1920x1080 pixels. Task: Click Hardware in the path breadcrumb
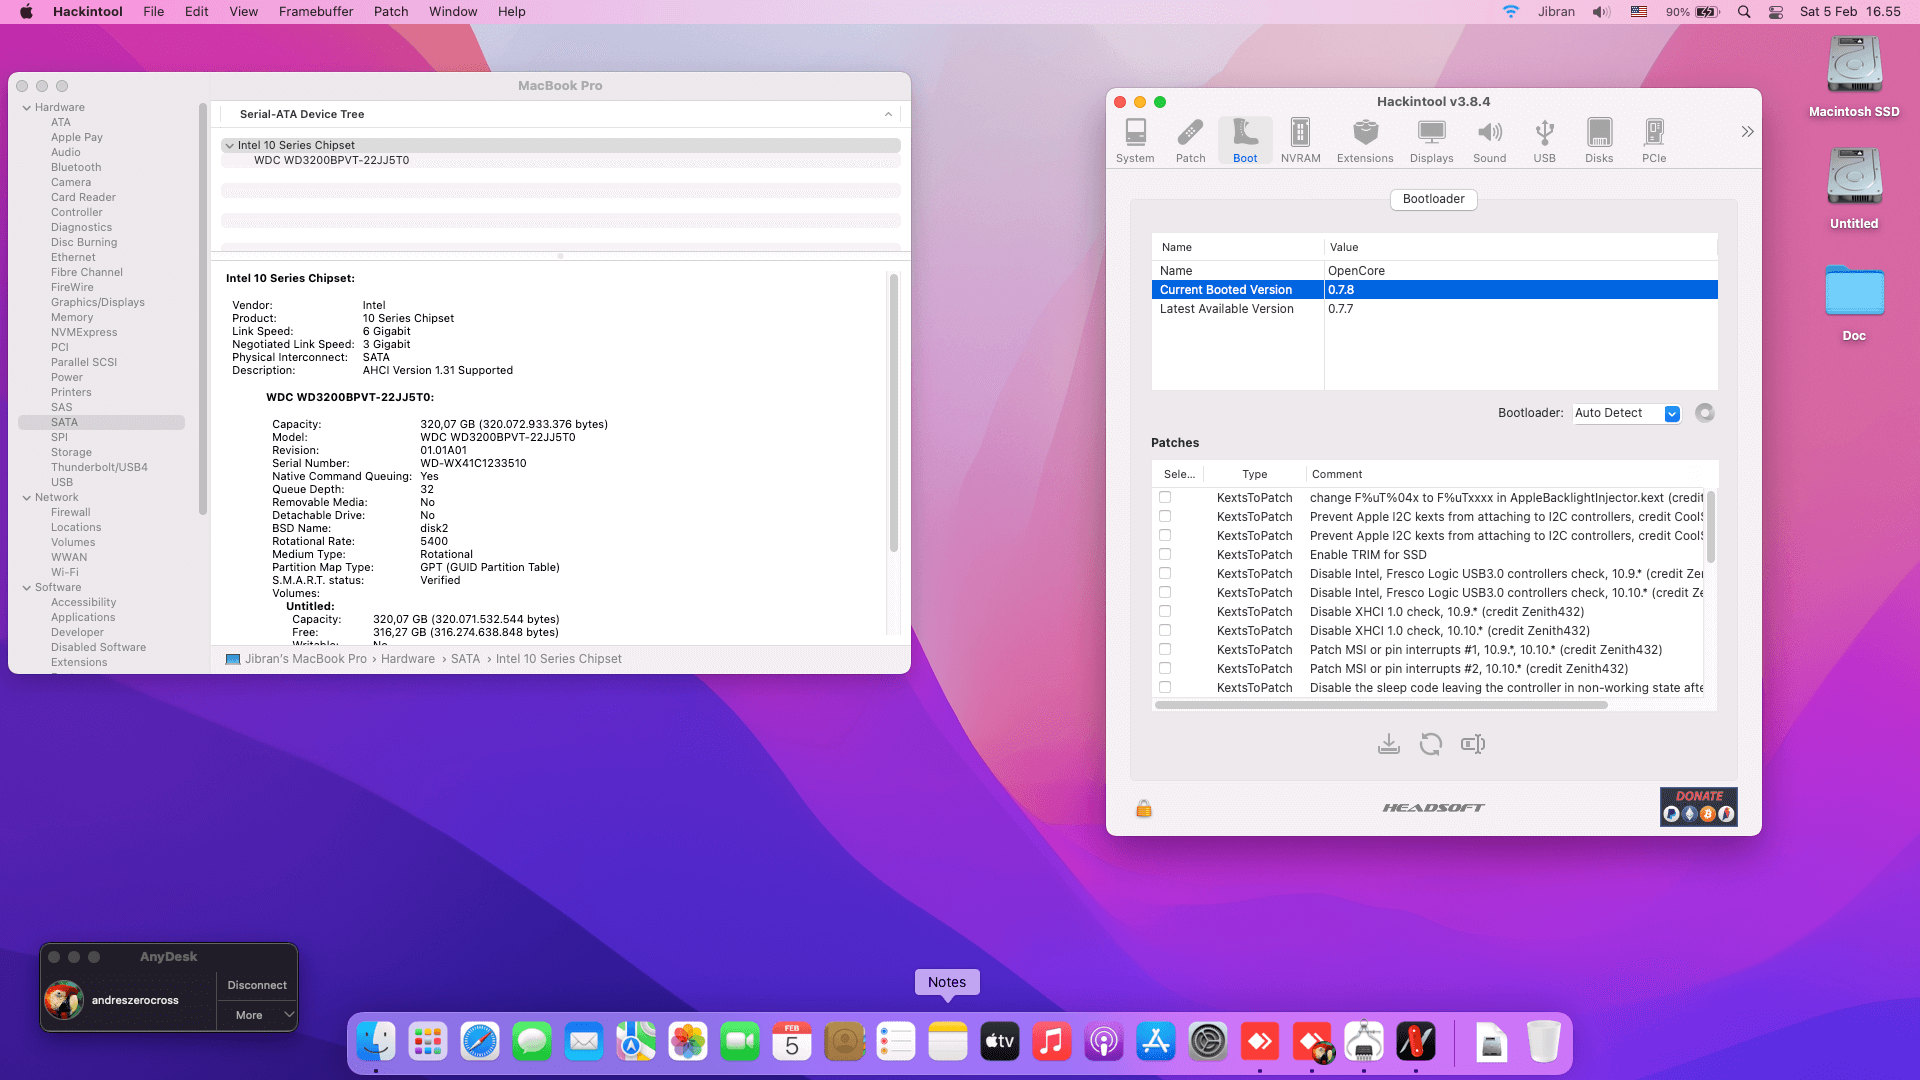coord(407,659)
